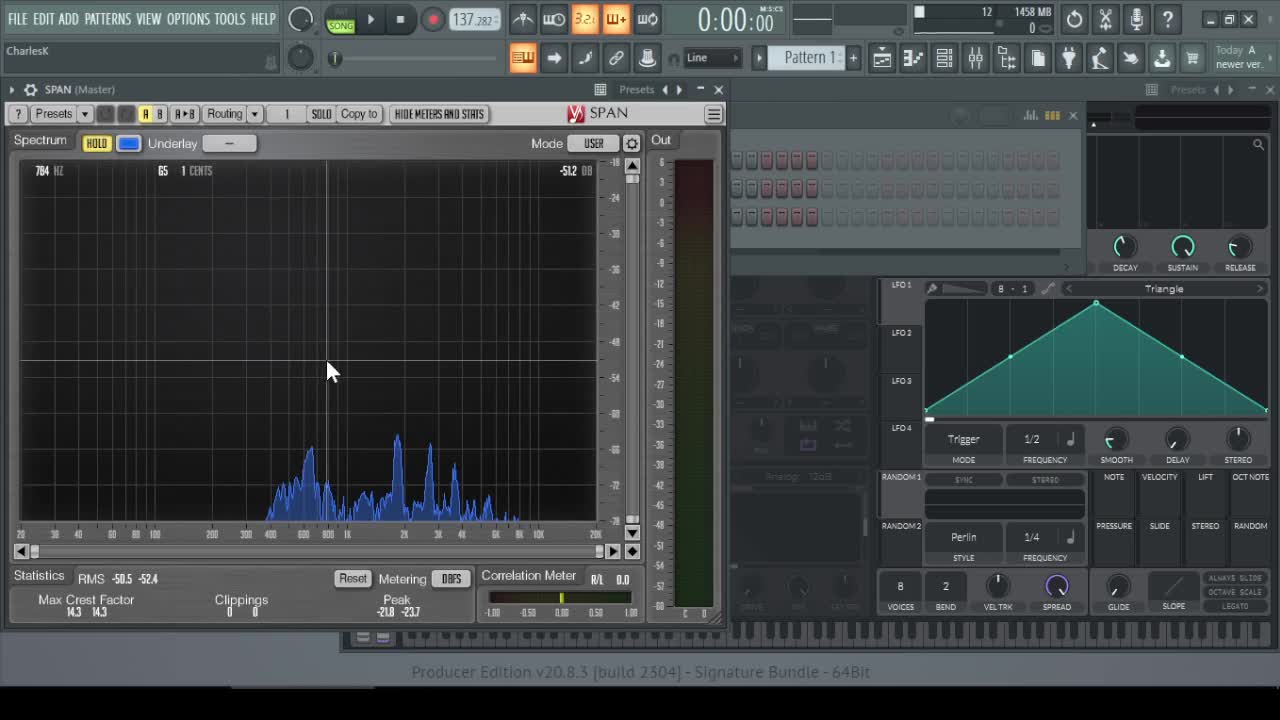The height and width of the screenshot is (720, 1280).
Task: Click the shopping cart icon
Action: 1192,58
